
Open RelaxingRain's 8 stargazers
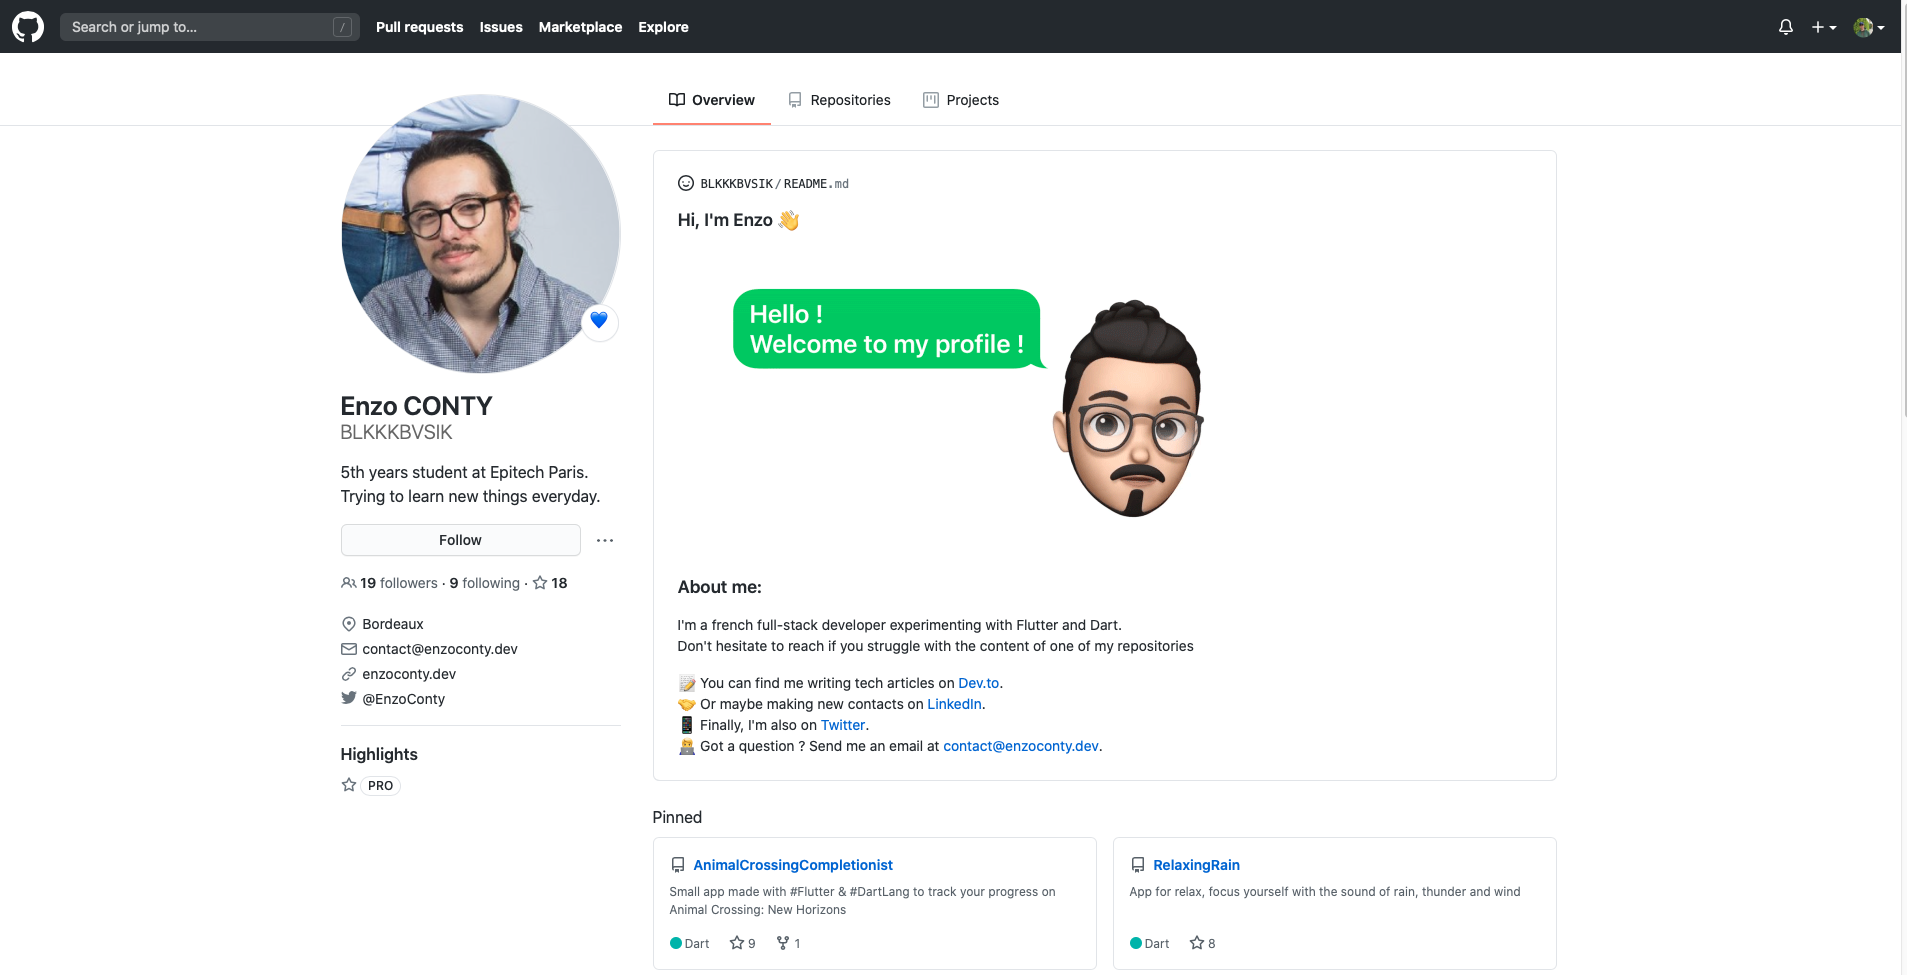[x=1202, y=943]
